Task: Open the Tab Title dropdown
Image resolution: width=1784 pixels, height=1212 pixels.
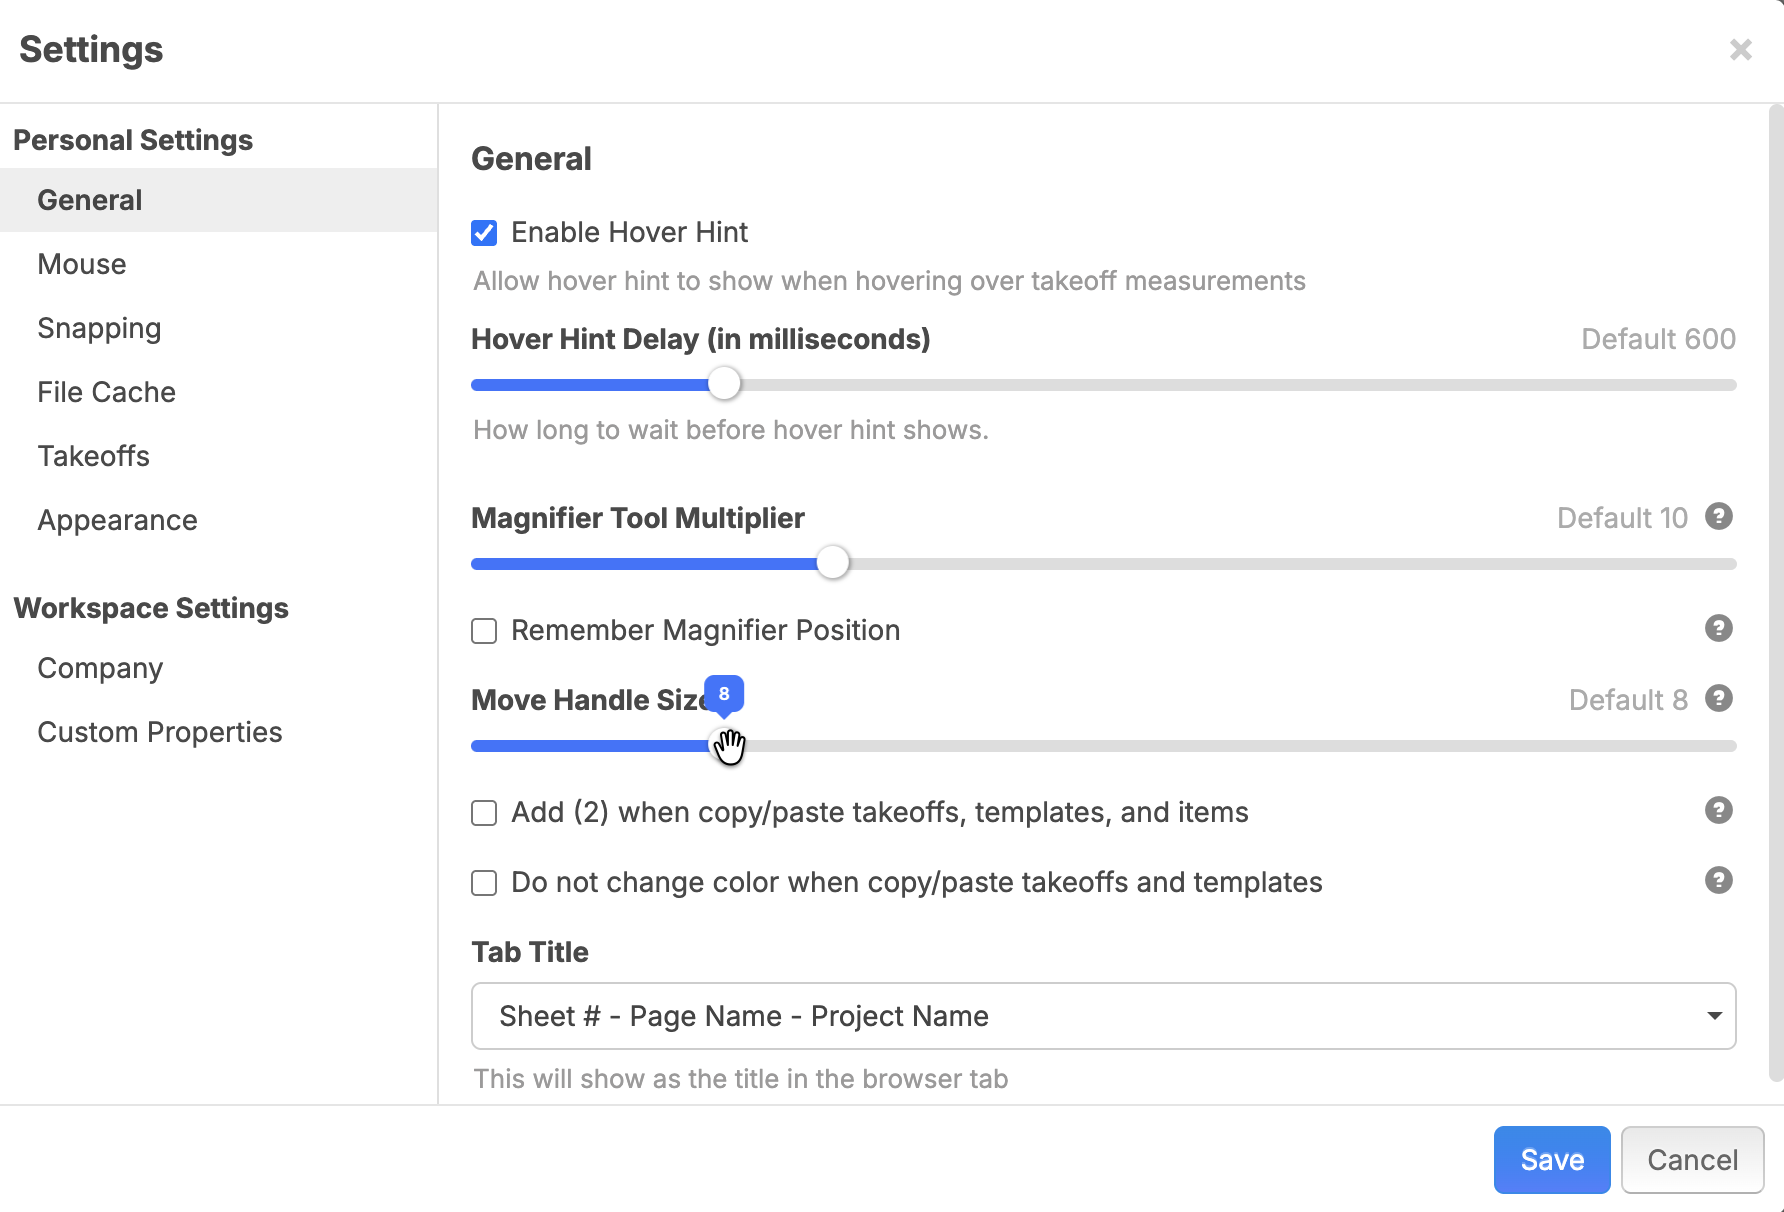Action: pos(1102,1016)
